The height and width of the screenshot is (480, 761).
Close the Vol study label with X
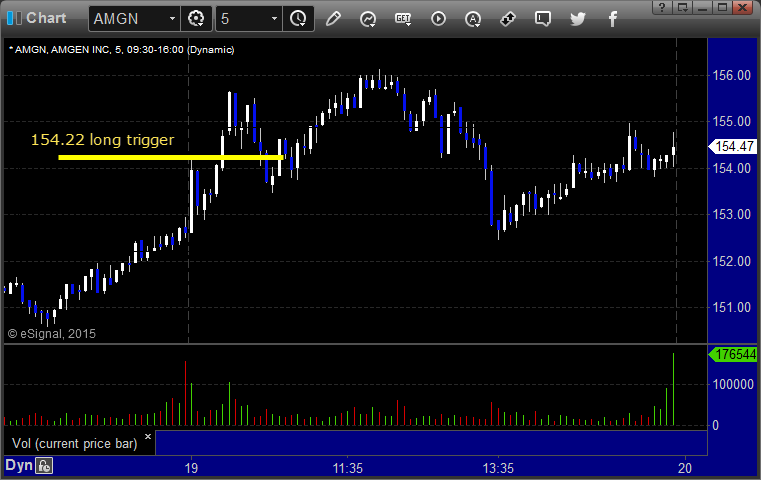coord(148,436)
